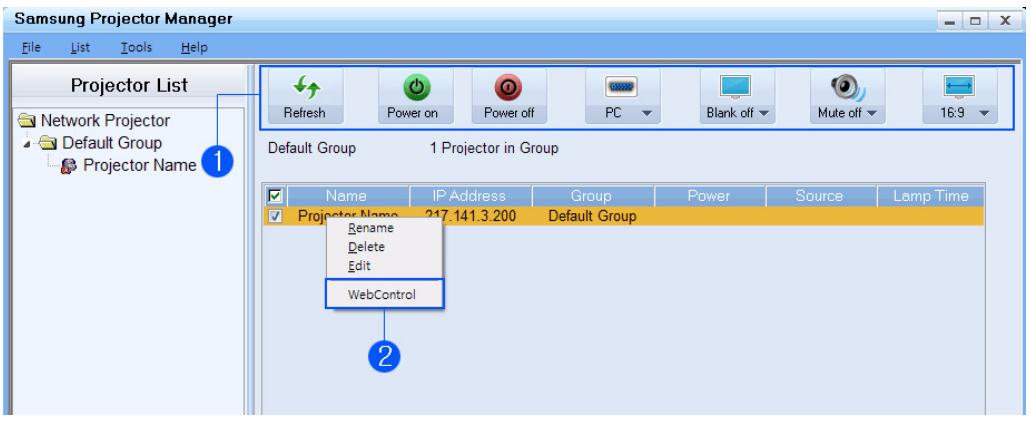Click the Projector Name device icon in tree
This screenshot has height=421, width=1031.
point(68,166)
